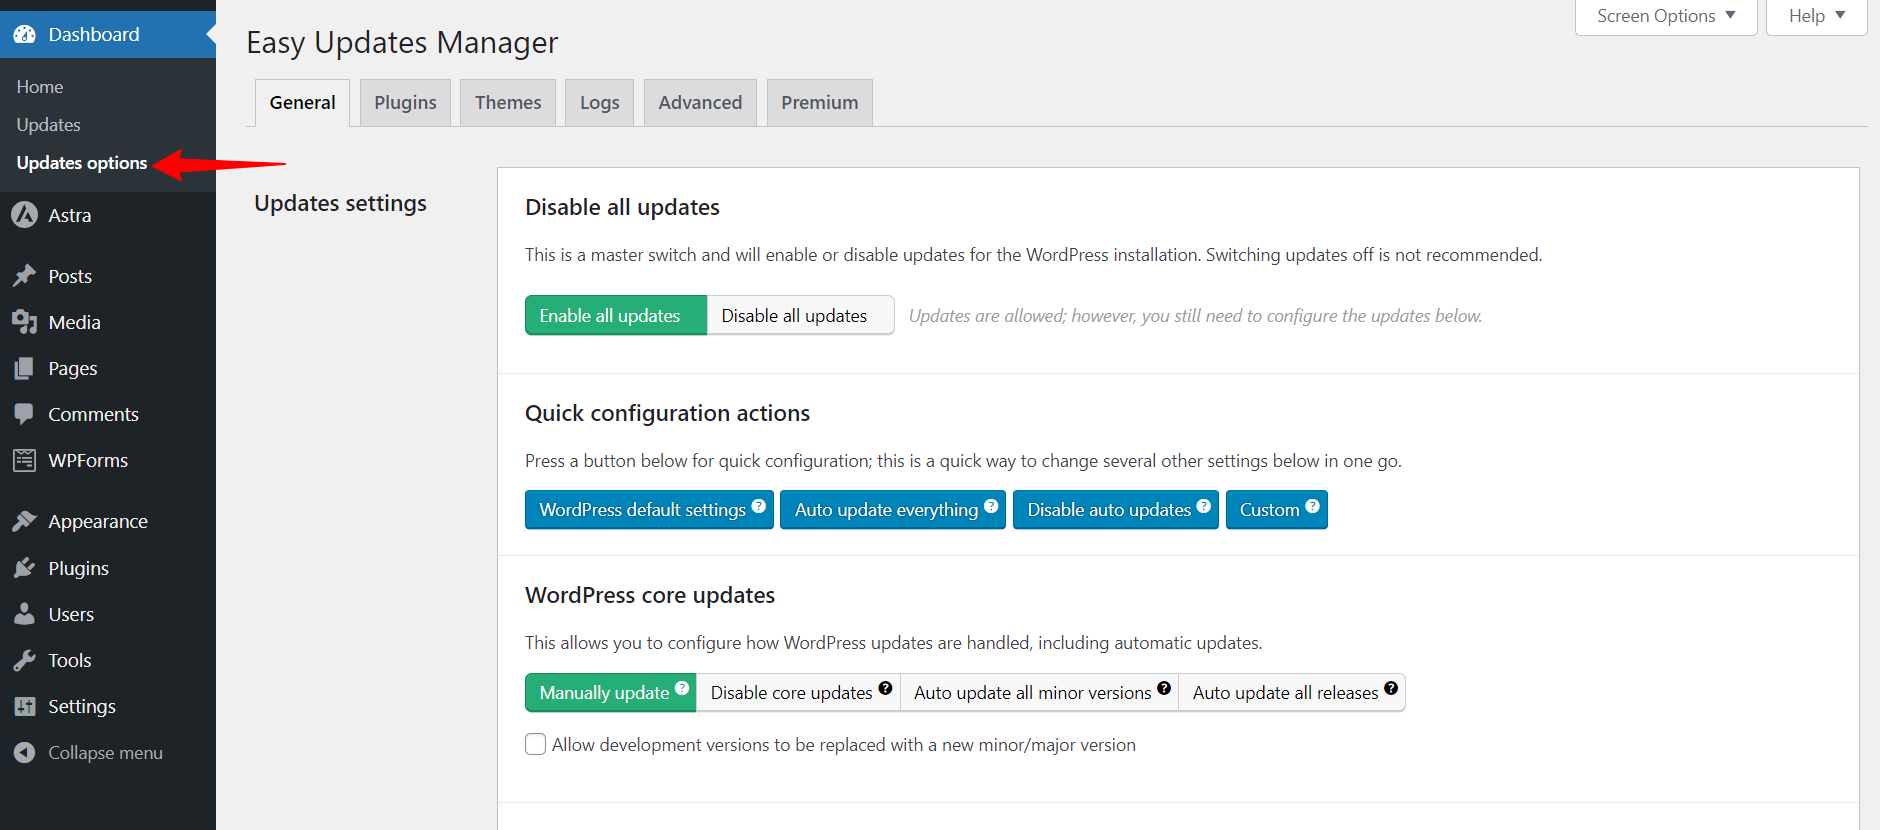The image size is (1880, 830).
Task: Open the Tools menu item
Action: click(108, 660)
